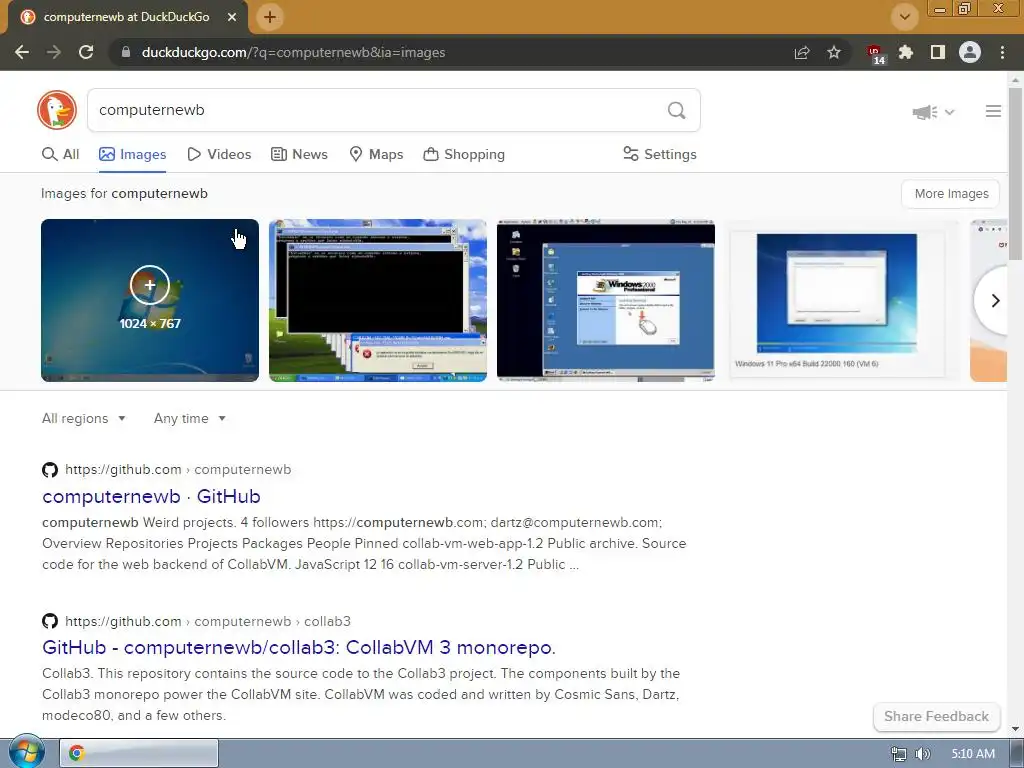Open the News tab
The width and height of the screenshot is (1024, 768).
click(299, 154)
